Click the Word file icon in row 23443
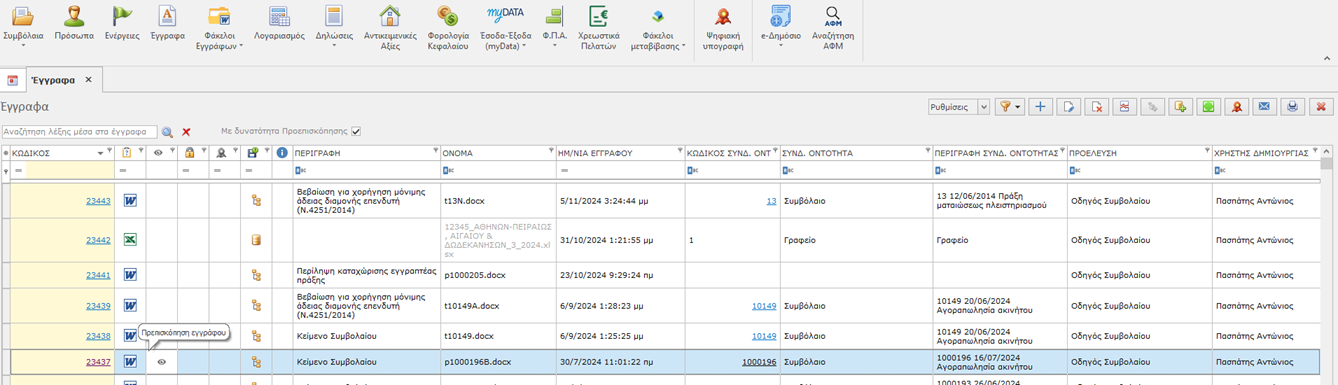Viewport: 1338px width, 385px height. [x=130, y=200]
